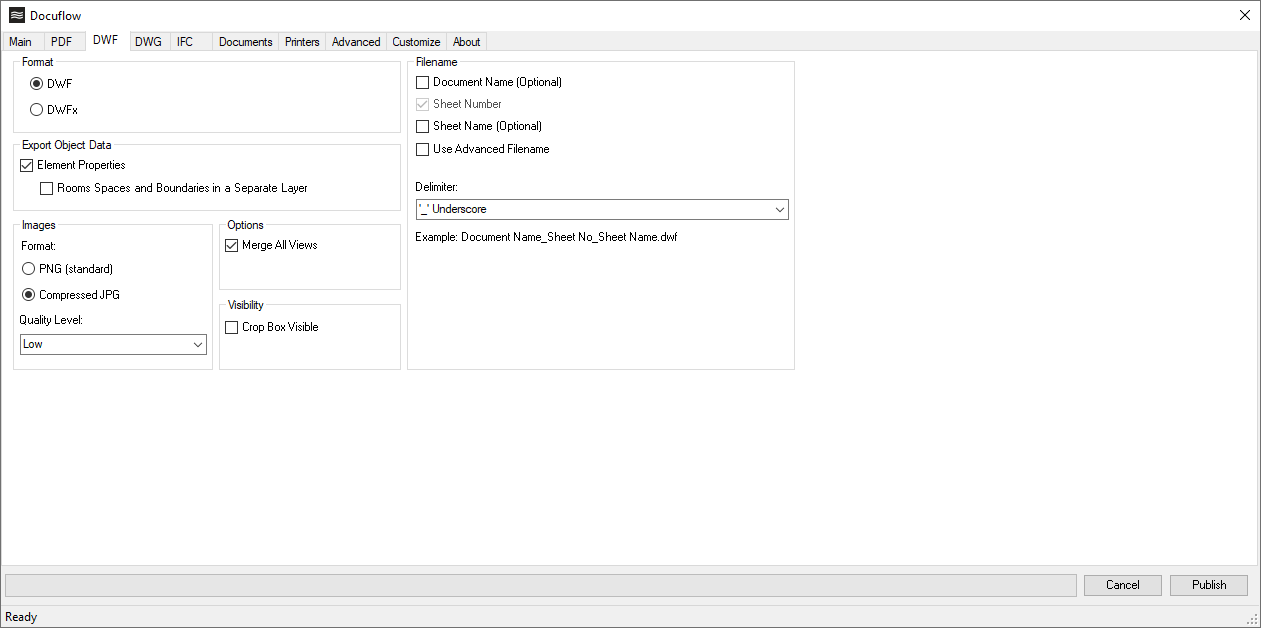Image resolution: width=1261 pixels, height=628 pixels.
Task: Click the Cancel button
Action: tap(1122, 585)
